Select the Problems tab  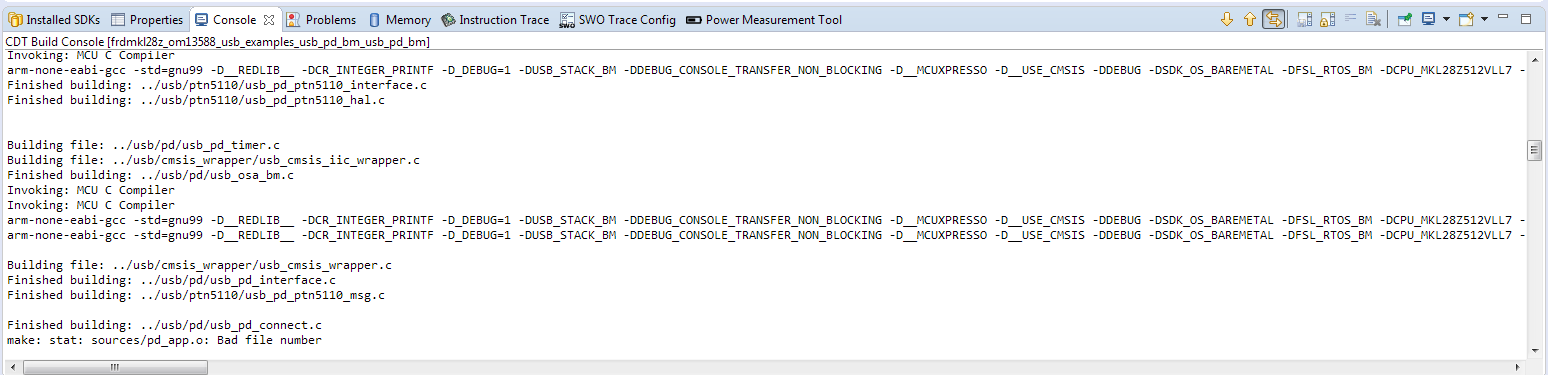(x=321, y=20)
